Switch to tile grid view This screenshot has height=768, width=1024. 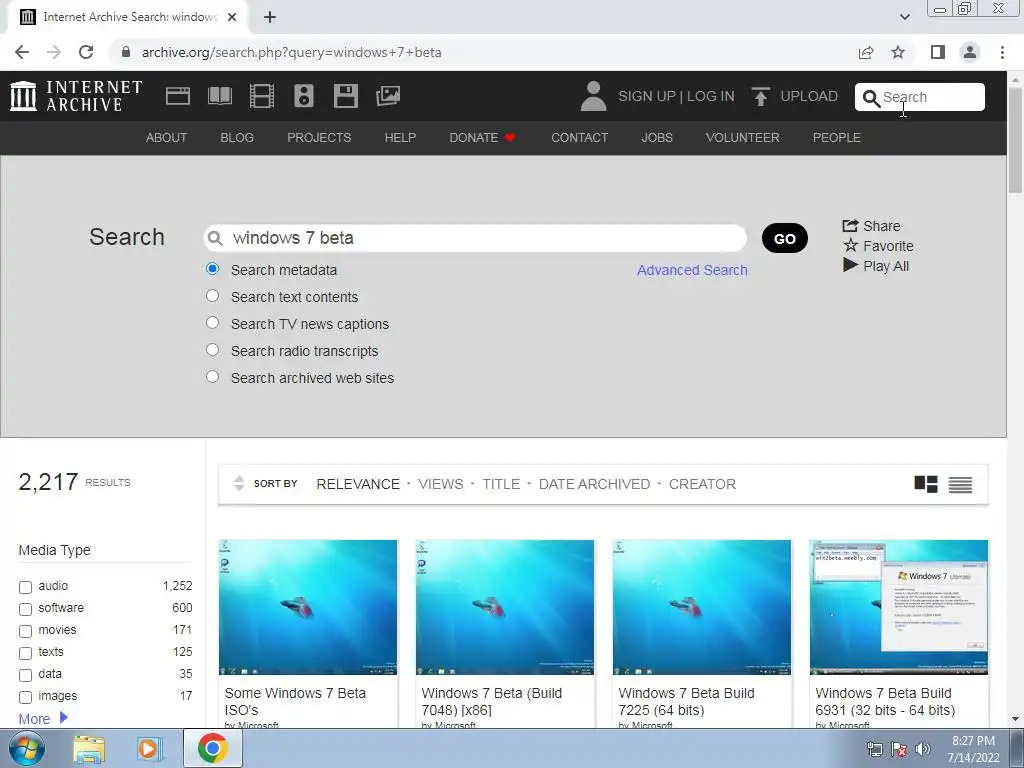click(x=925, y=484)
